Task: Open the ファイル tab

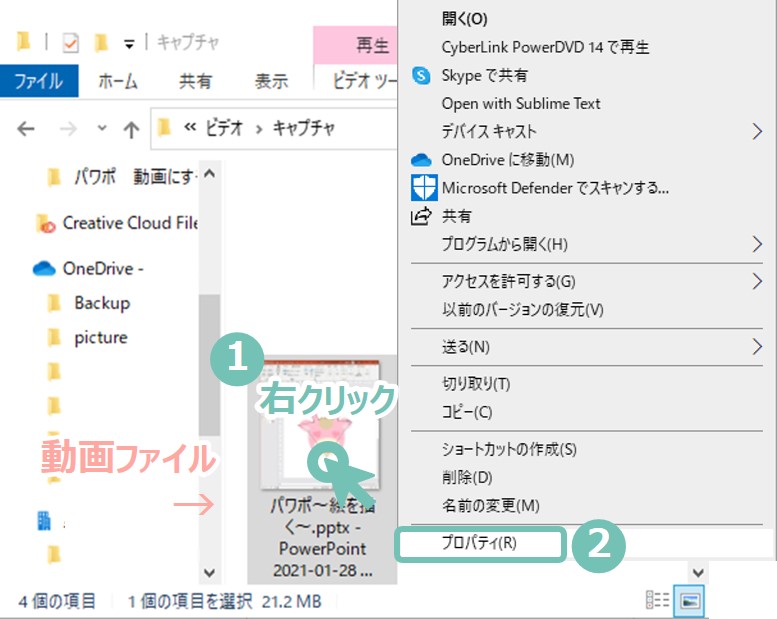Action: click(39, 81)
